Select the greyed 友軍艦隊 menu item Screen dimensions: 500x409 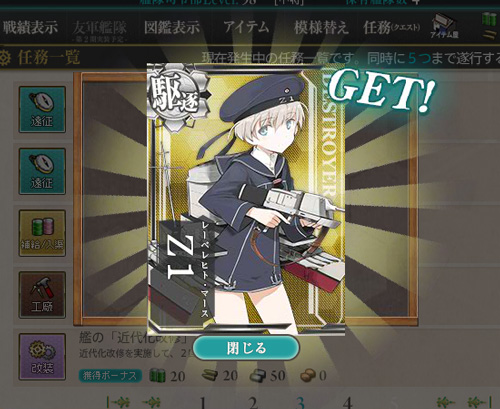[99, 31]
